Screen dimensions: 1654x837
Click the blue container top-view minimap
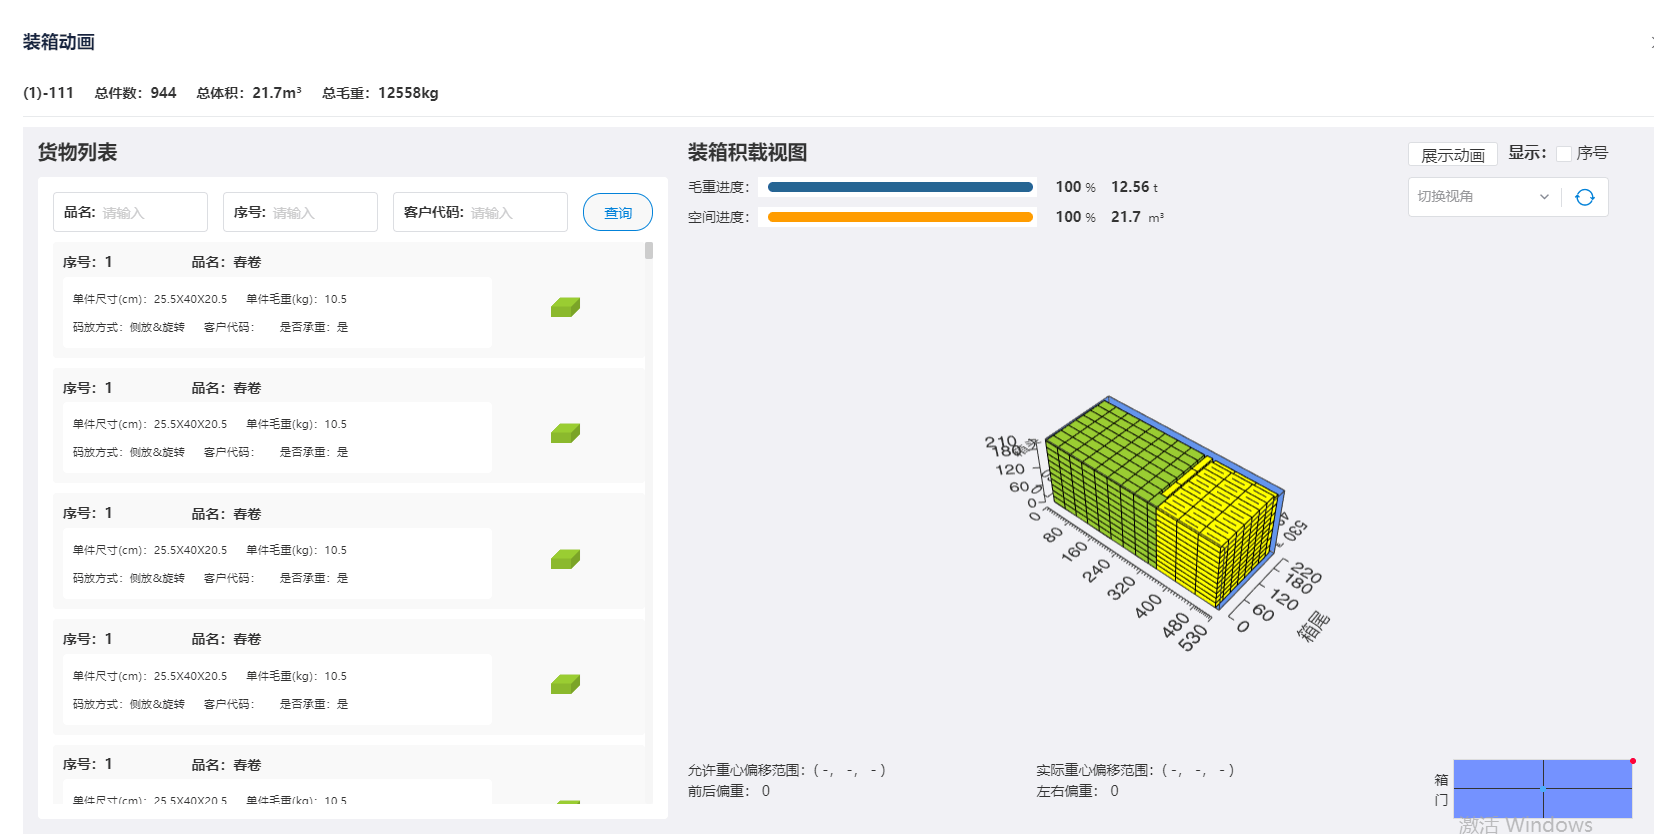(1542, 788)
